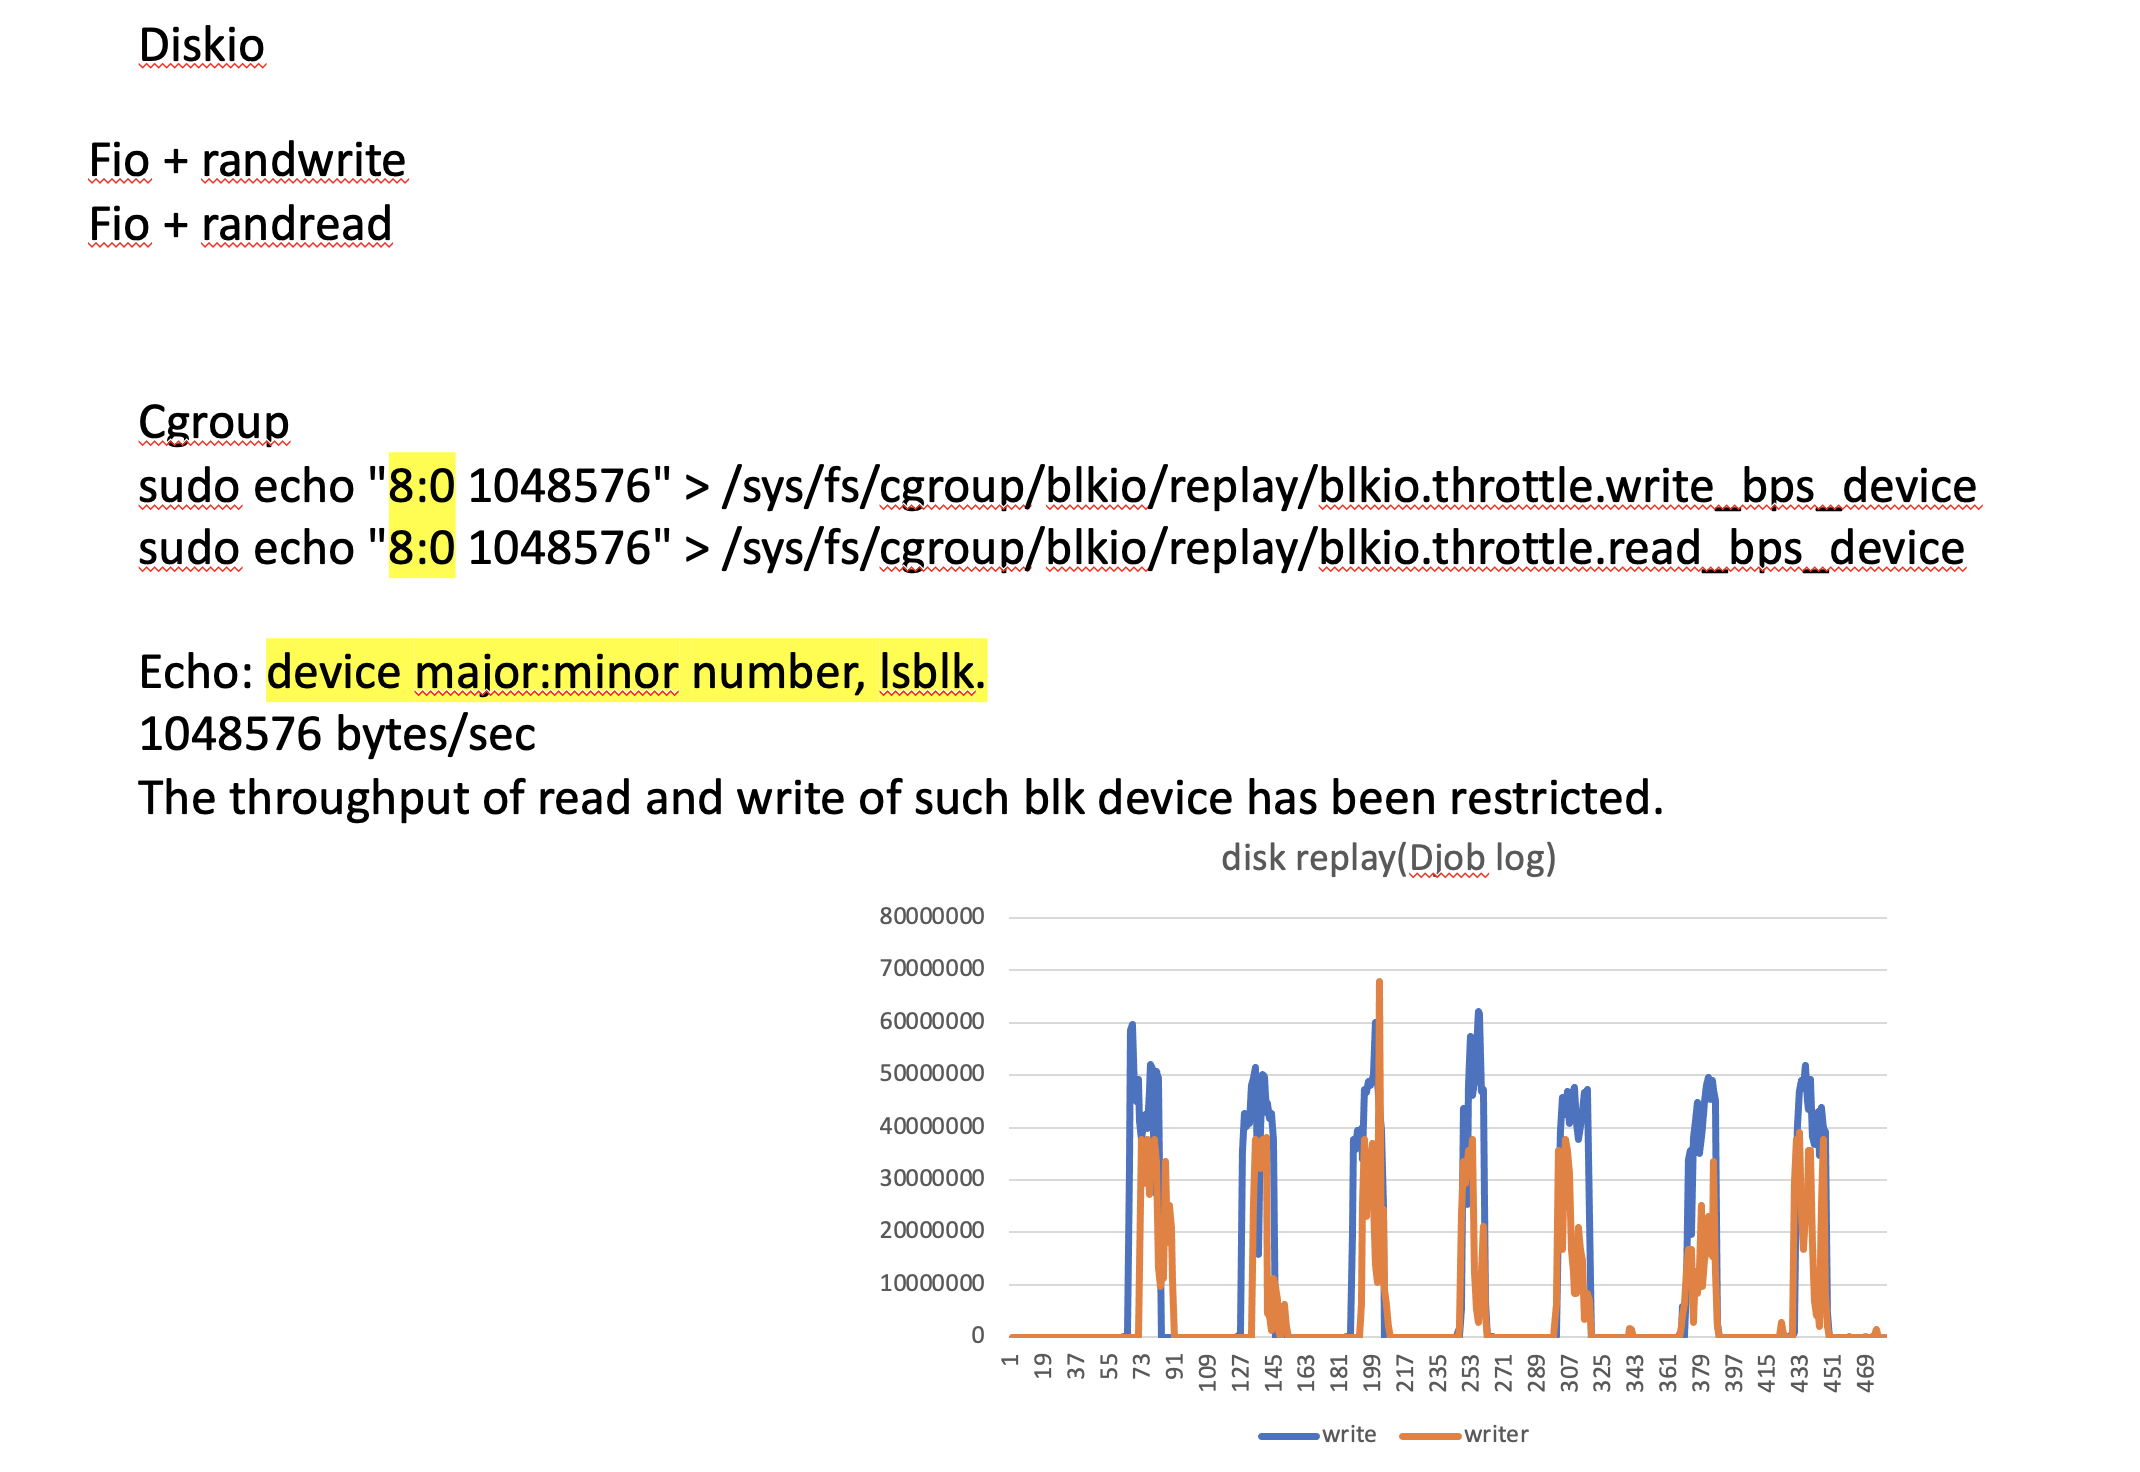Click the word randwrite
This screenshot has height=1472, width=2140.
[x=303, y=160]
